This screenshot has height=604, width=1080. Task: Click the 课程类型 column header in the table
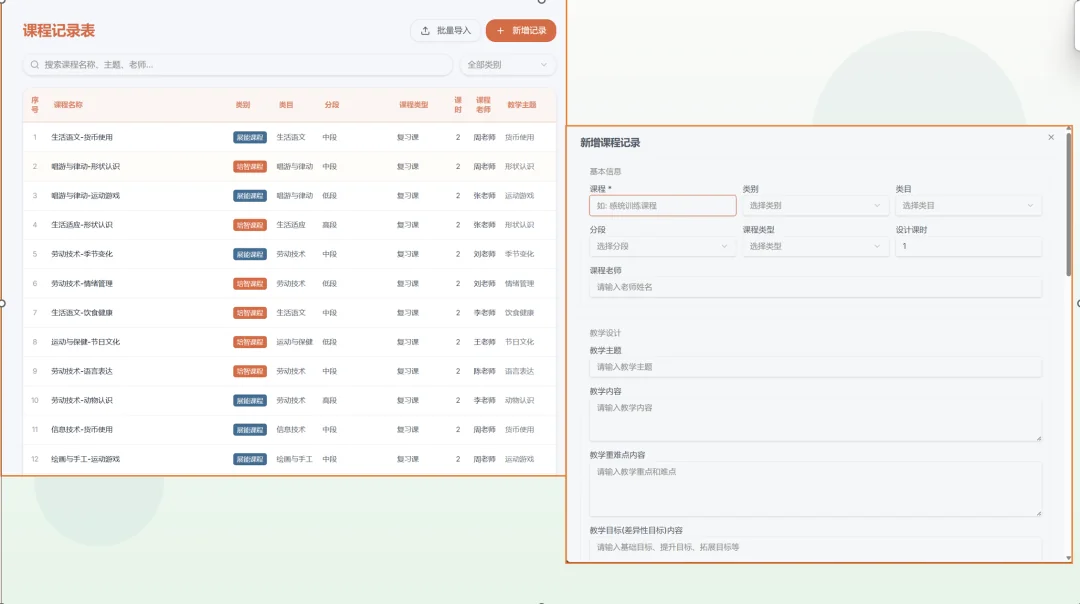point(413,105)
